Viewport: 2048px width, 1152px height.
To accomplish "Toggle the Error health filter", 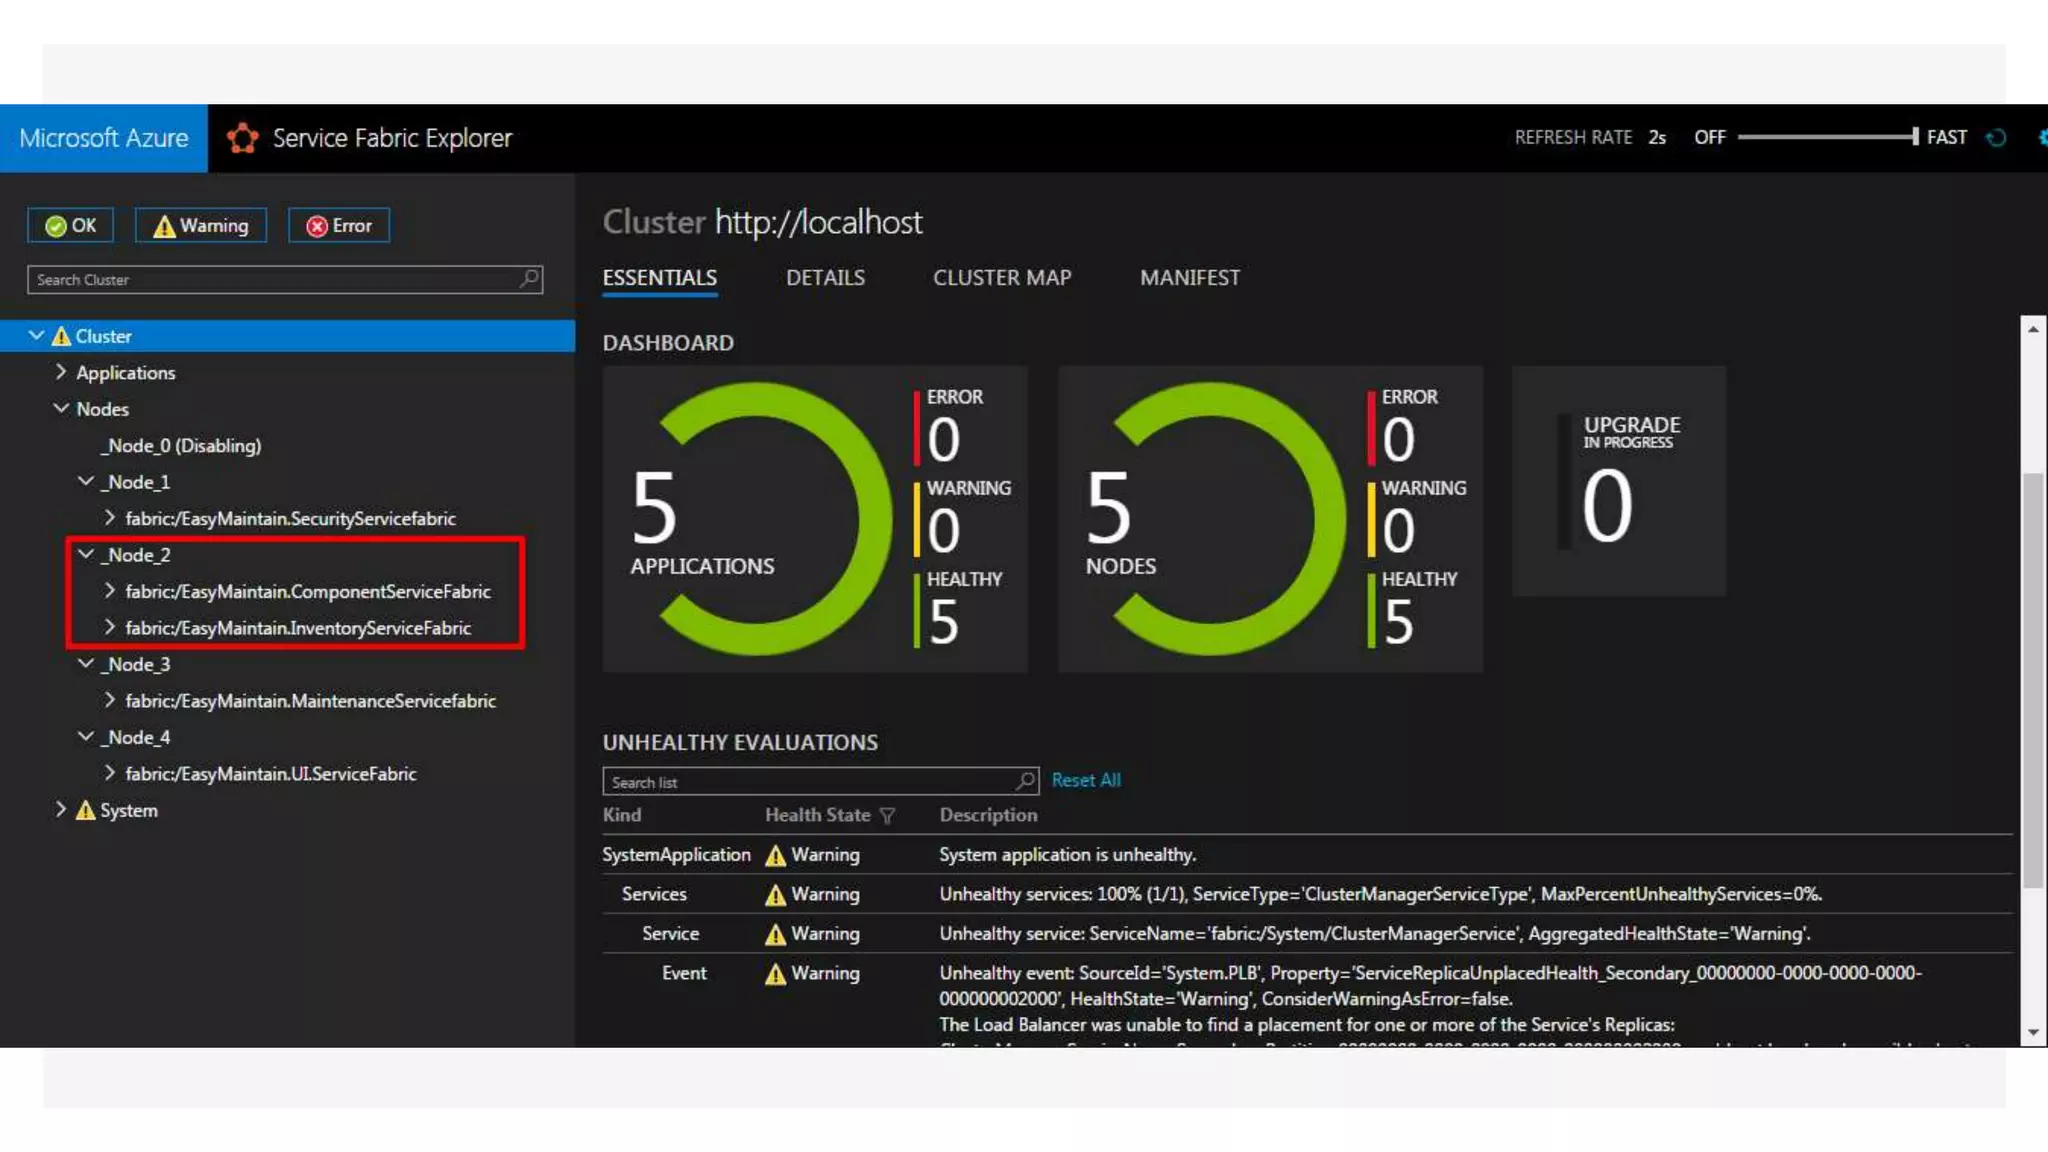I will coord(339,226).
